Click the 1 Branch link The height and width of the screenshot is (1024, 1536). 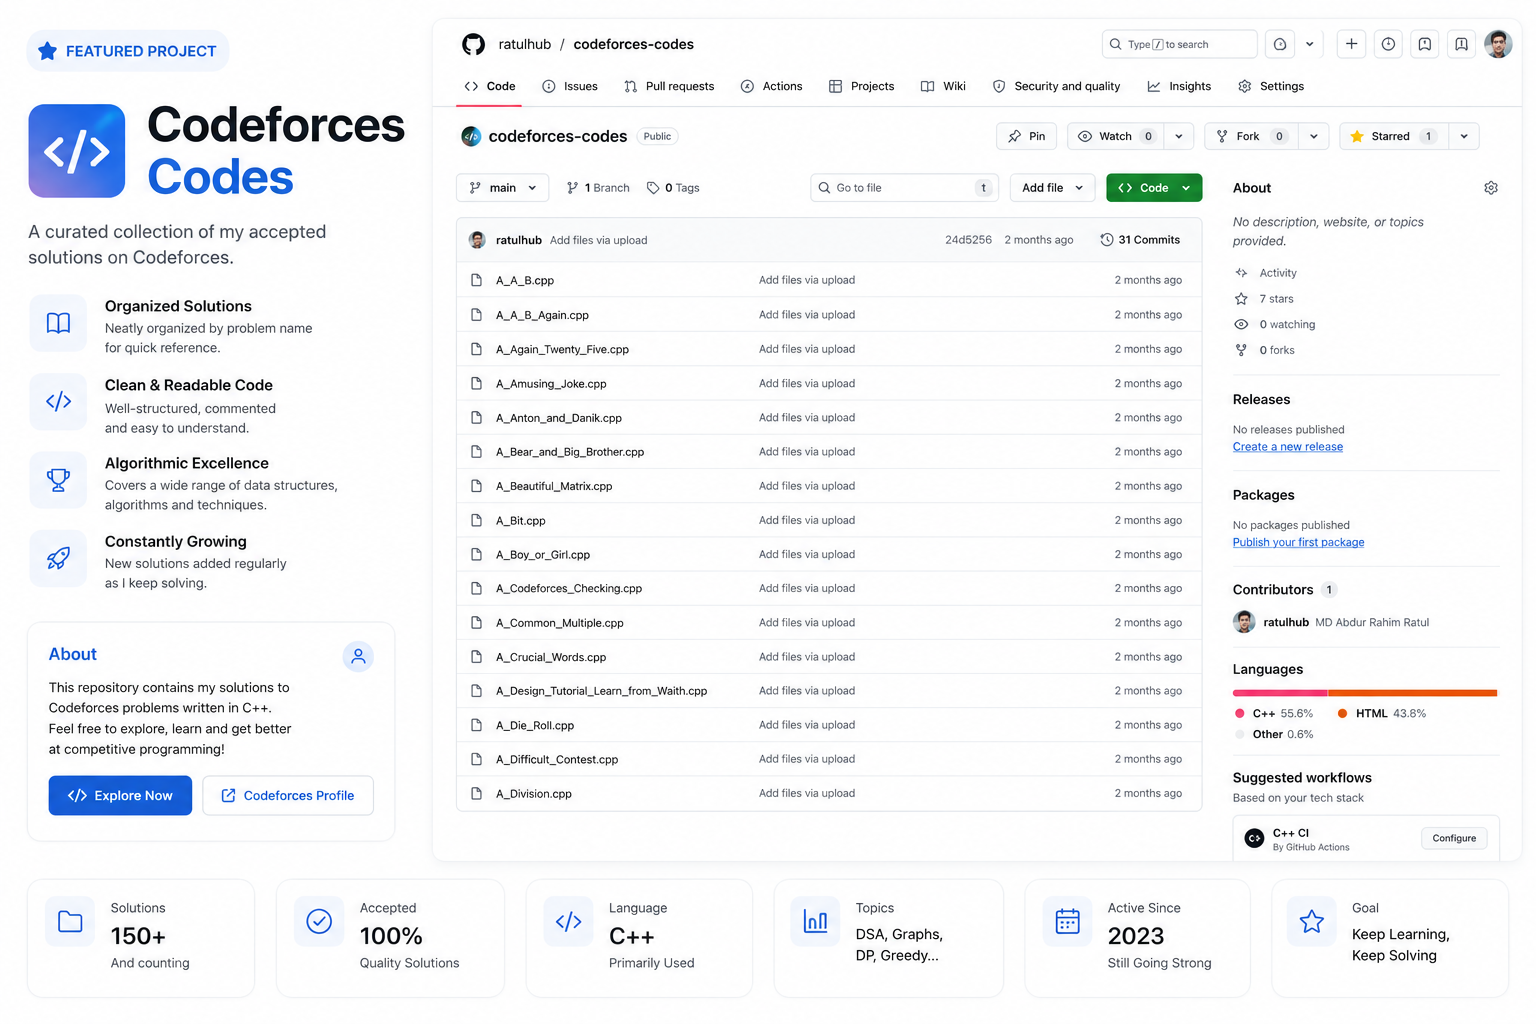[598, 188]
